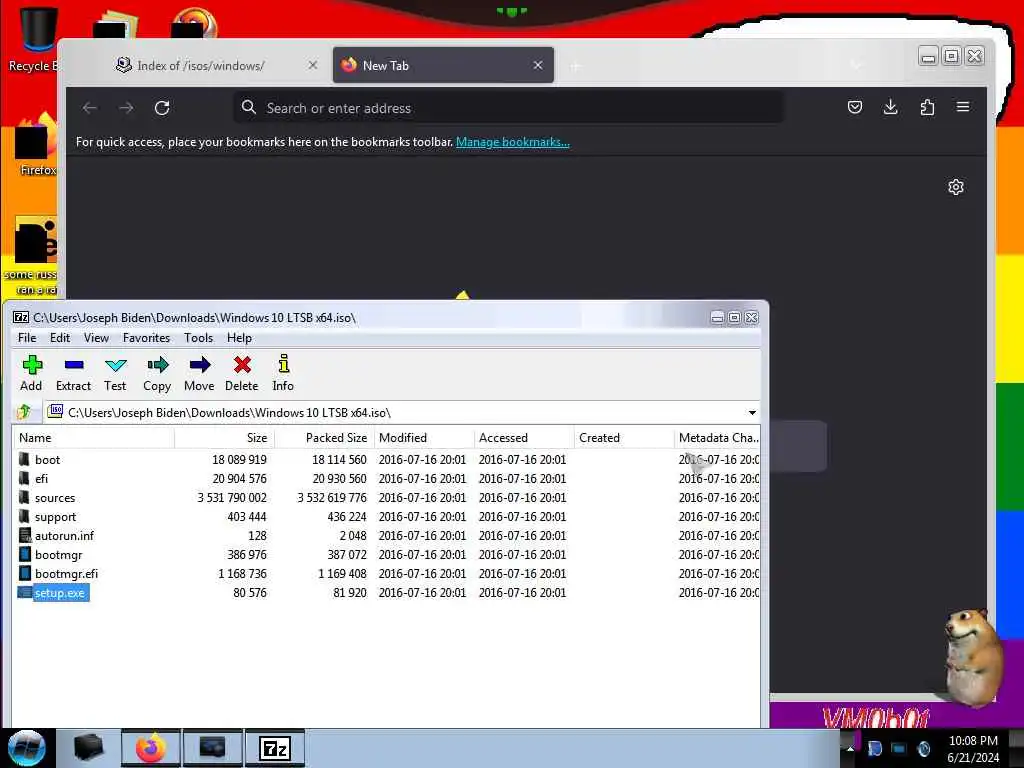This screenshot has width=1024, height=768.
Task: Show hidden system tray icons arrow
Action: coord(850,748)
